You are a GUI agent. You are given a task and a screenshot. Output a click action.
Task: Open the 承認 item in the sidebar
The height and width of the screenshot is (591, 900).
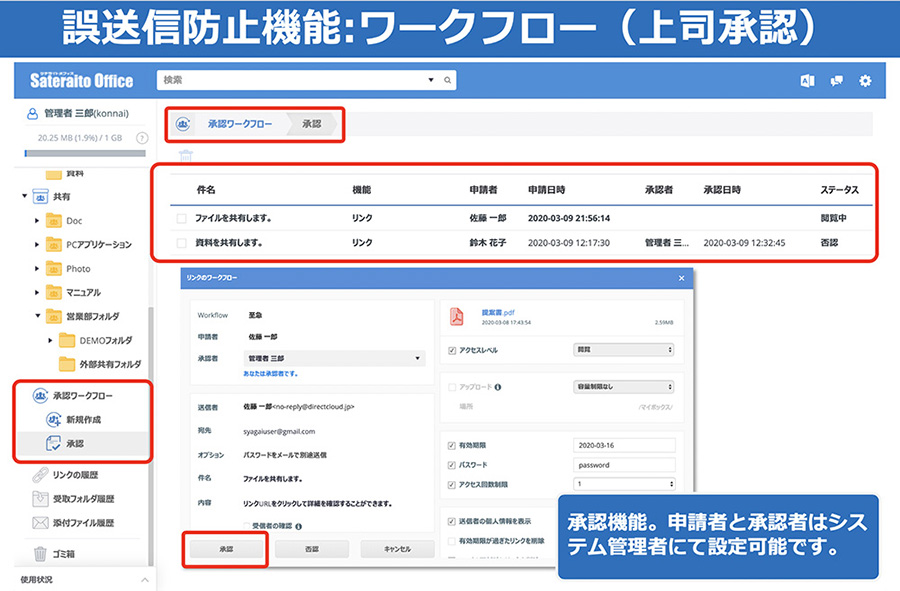(x=75, y=444)
